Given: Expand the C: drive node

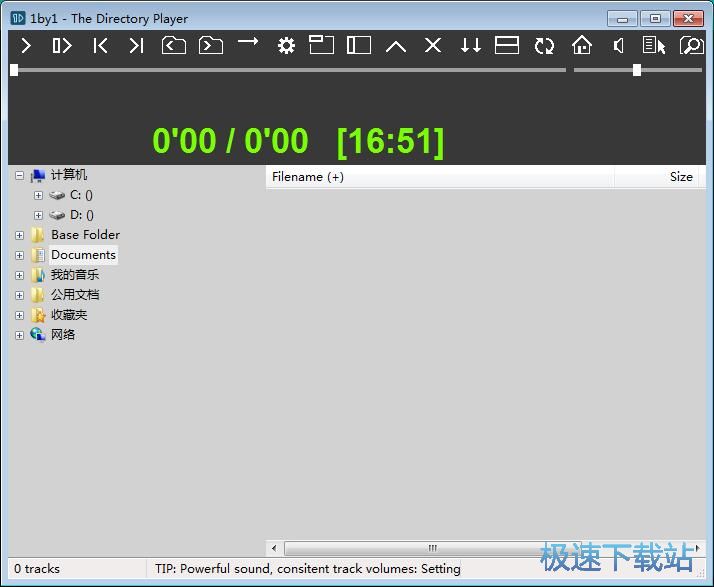Looking at the screenshot, I should tap(38, 195).
